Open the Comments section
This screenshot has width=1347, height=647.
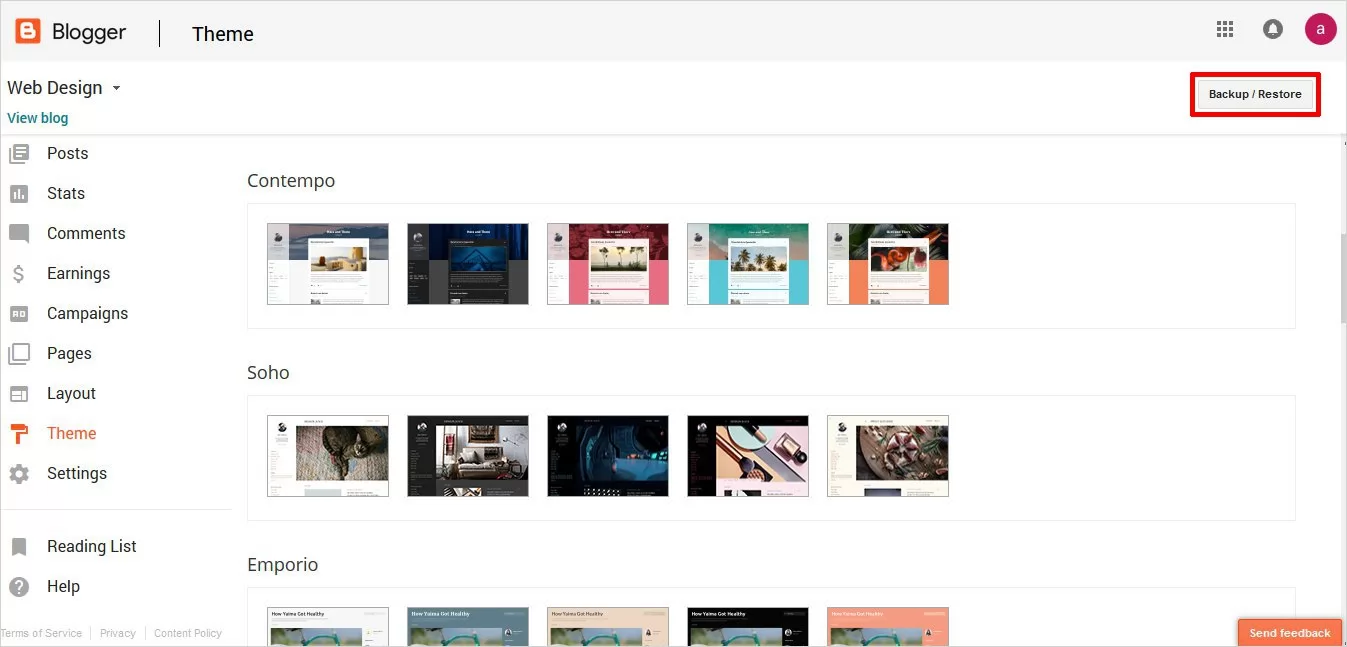86,234
